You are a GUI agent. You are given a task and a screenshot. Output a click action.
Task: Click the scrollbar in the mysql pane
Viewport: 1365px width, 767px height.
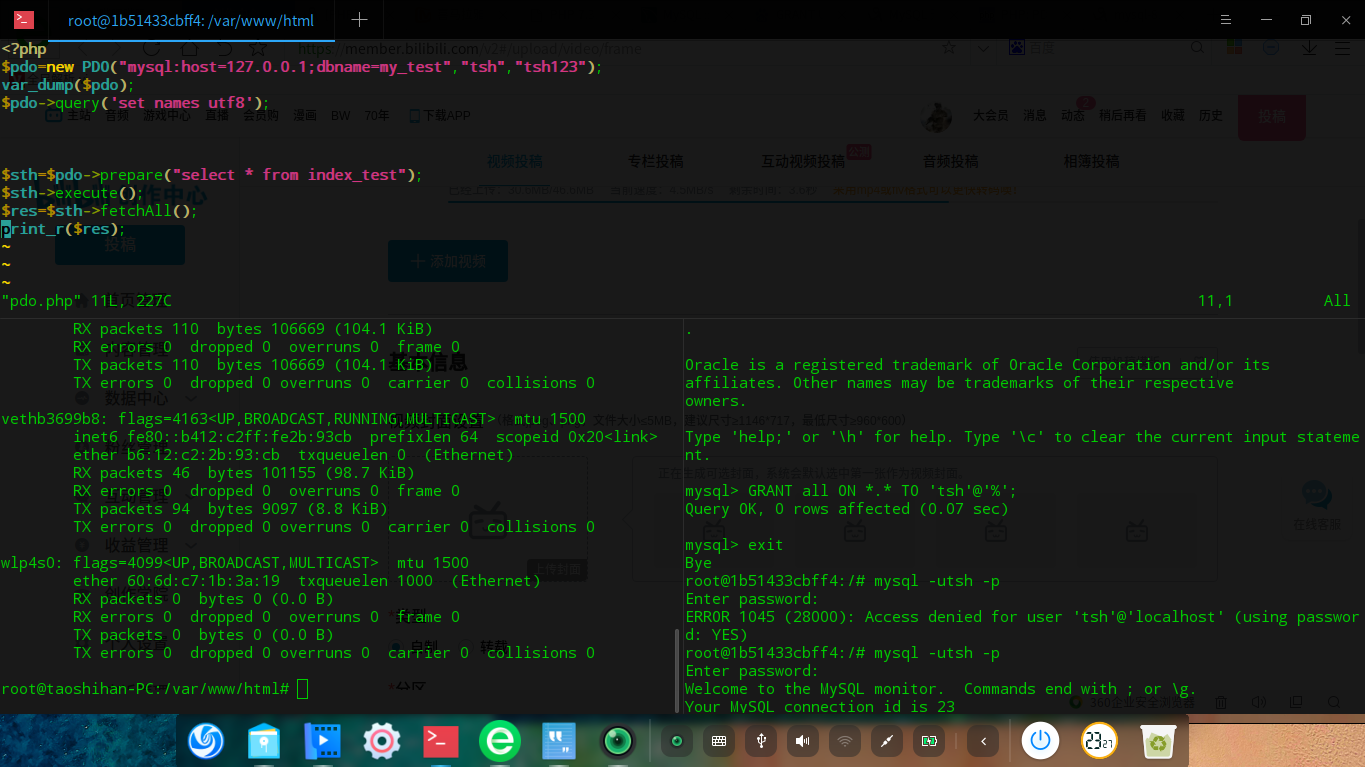click(677, 670)
